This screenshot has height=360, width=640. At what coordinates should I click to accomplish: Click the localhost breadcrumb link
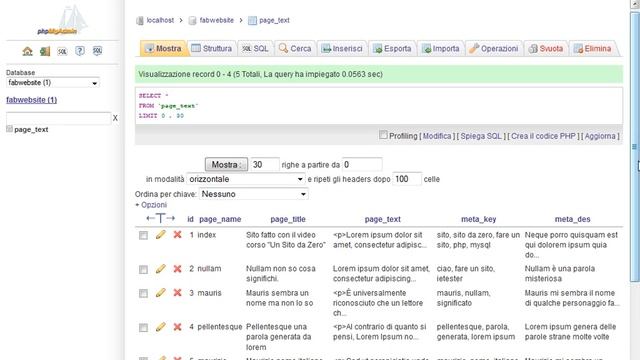[x=160, y=20]
